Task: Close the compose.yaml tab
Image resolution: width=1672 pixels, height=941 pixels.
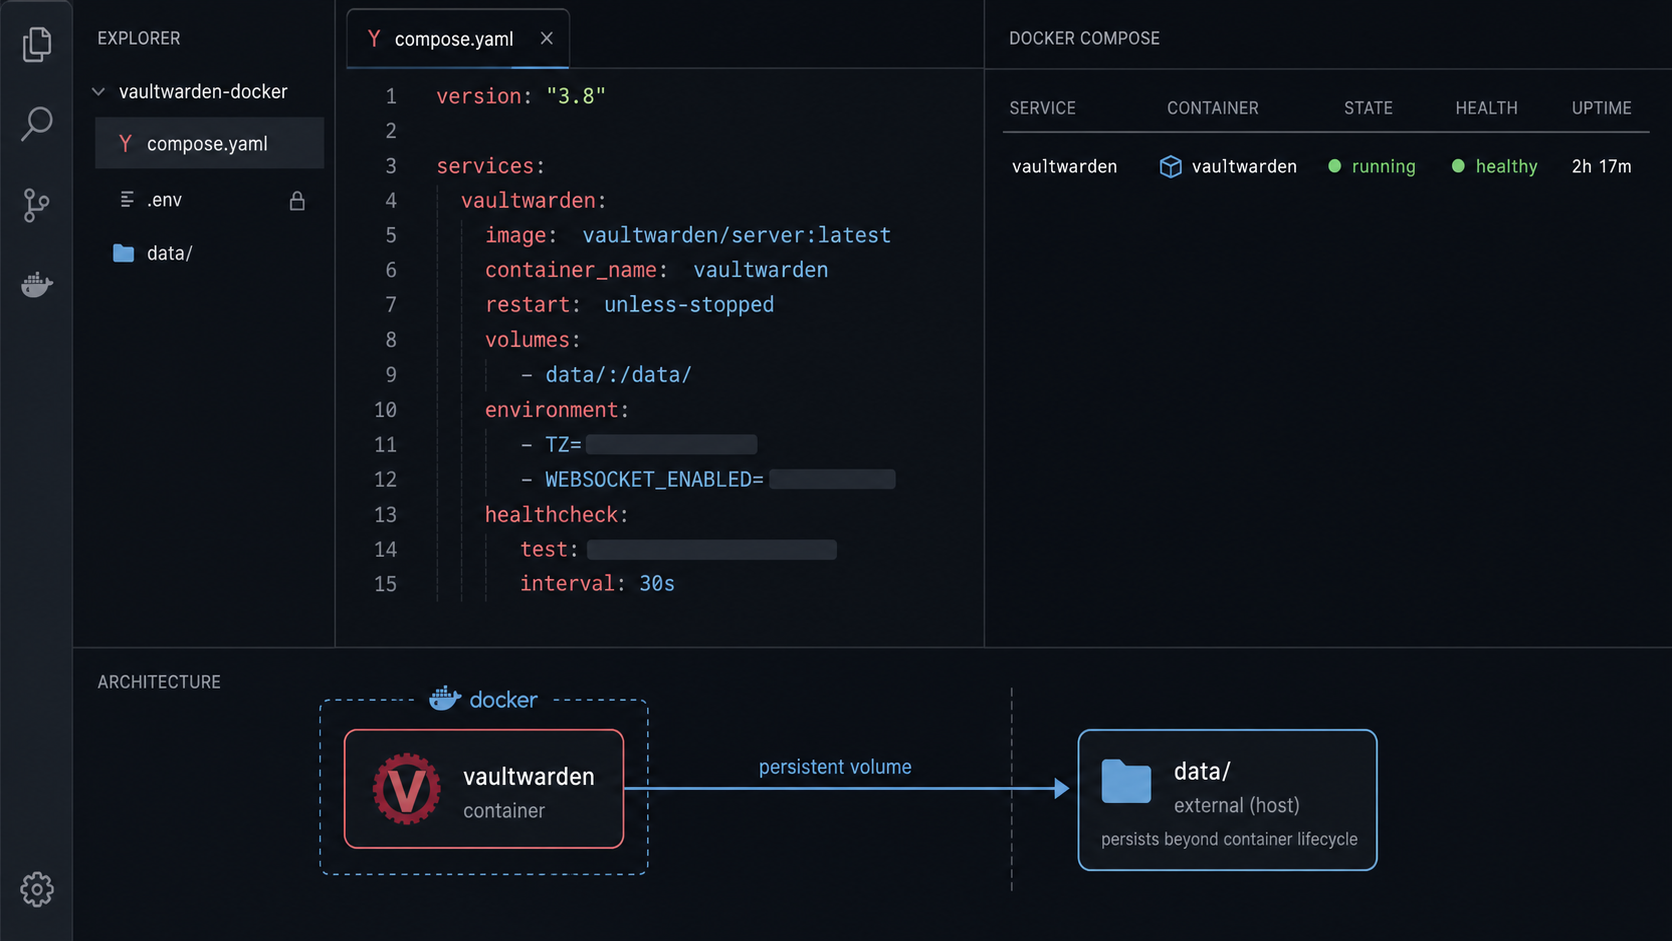Action: 546,38
